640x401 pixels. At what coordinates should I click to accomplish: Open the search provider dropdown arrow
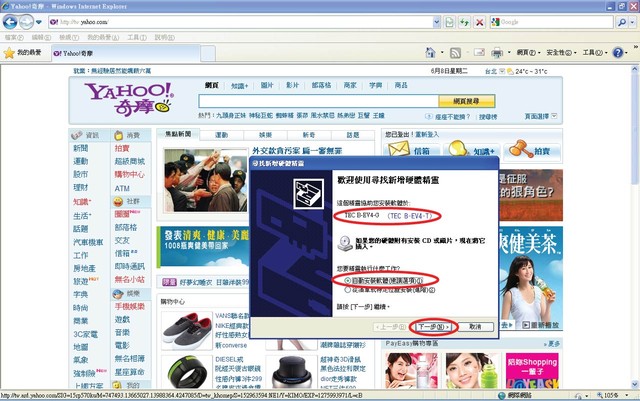[633, 22]
